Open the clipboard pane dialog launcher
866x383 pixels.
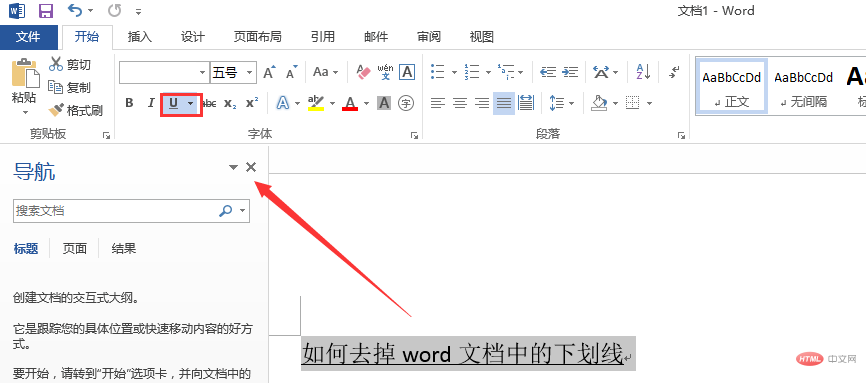(x=106, y=135)
